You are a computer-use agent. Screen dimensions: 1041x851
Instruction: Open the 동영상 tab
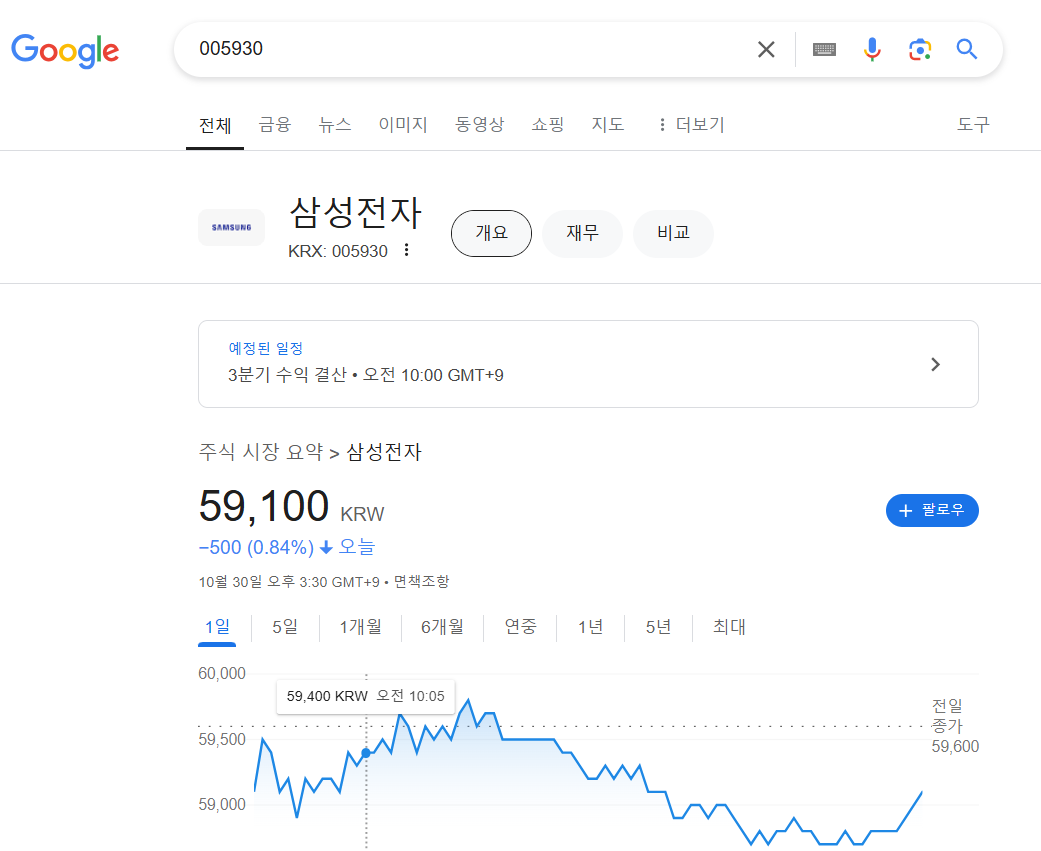pyautogui.click(x=479, y=124)
